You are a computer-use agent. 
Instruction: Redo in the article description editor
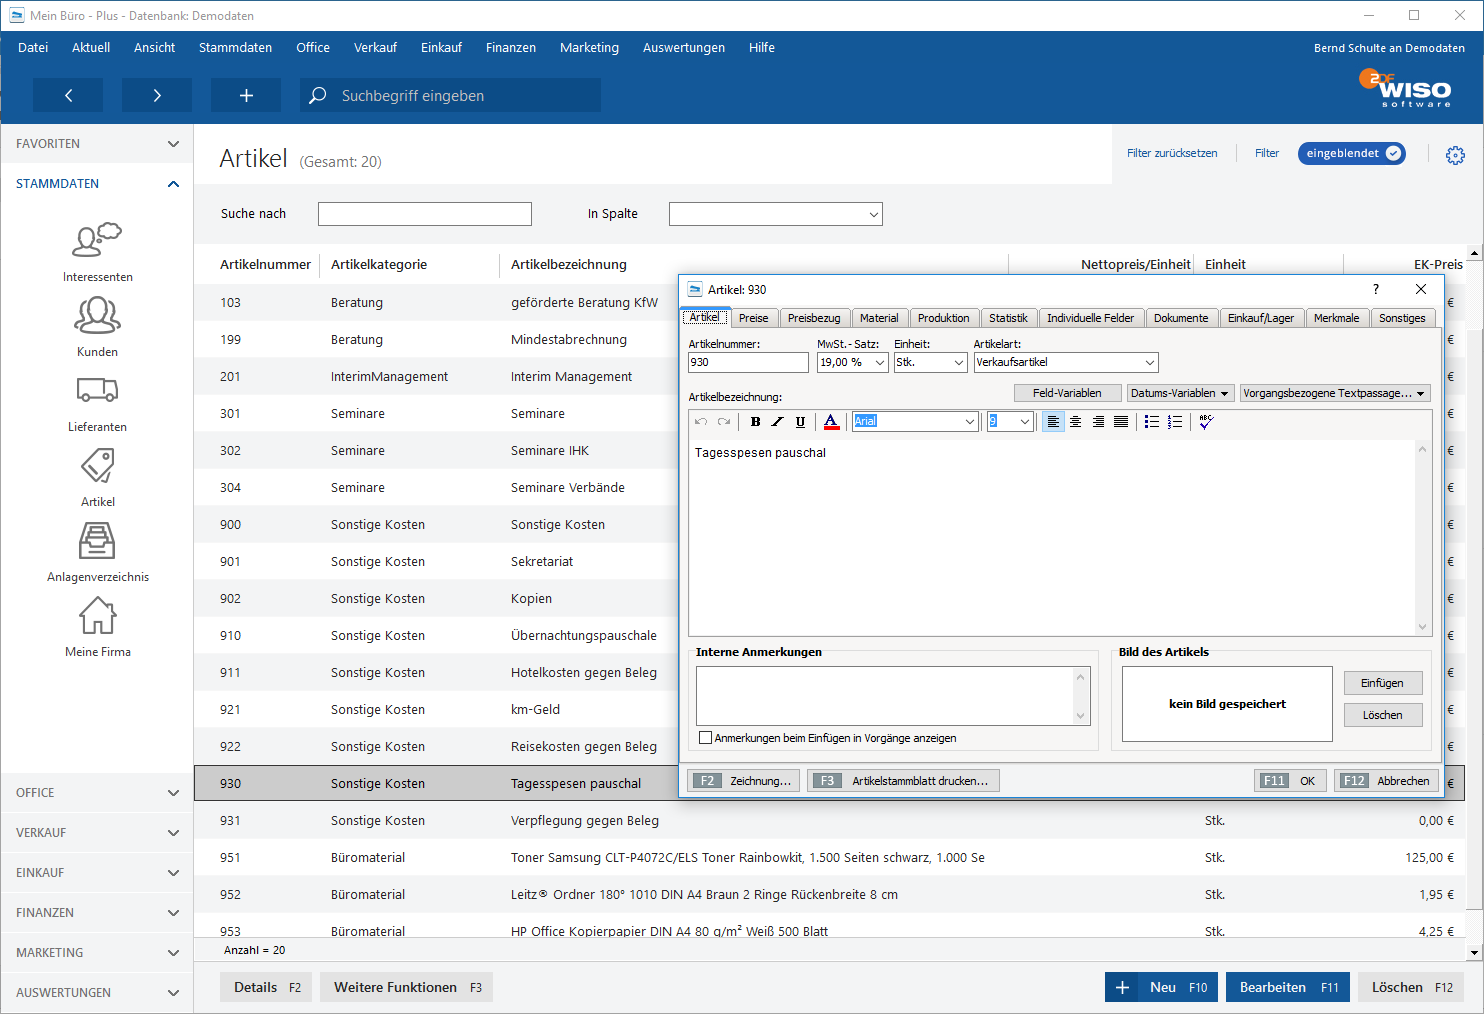click(x=724, y=422)
